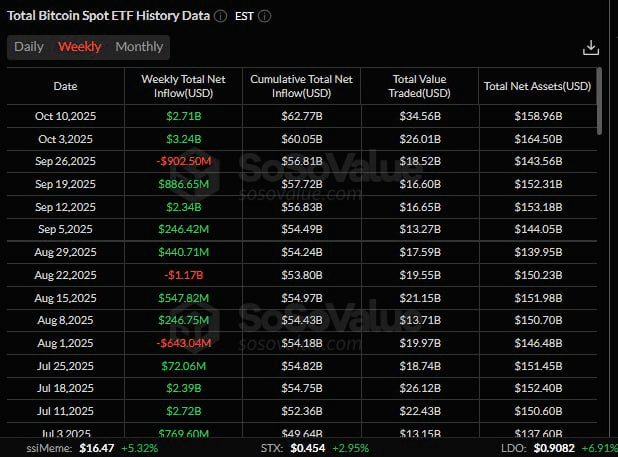Click info icon beside EST timezone
This screenshot has width=618, height=457.
(x=264, y=17)
